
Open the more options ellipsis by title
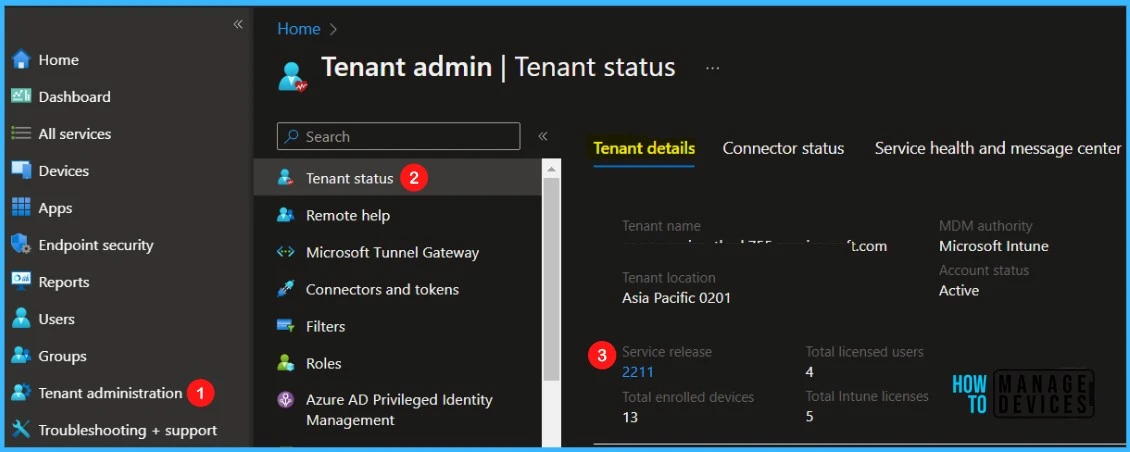click(x=713, y=68)
